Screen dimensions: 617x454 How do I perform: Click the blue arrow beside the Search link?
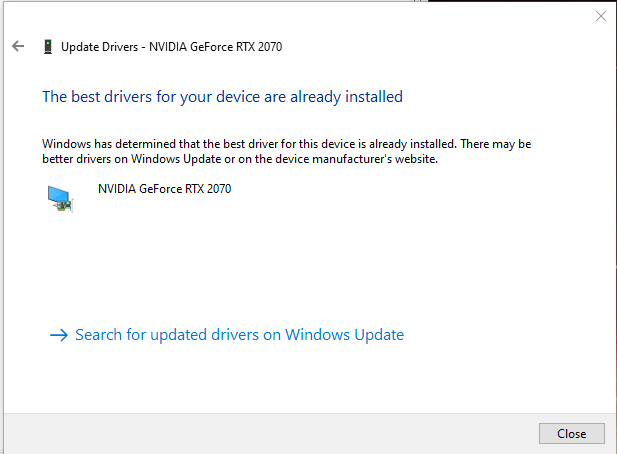pyautogui.click(x=59, y=335)
